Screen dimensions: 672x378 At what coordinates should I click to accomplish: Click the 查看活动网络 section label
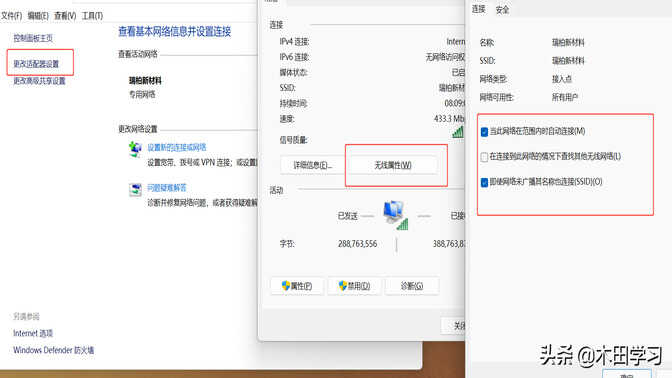pos(138,54)
